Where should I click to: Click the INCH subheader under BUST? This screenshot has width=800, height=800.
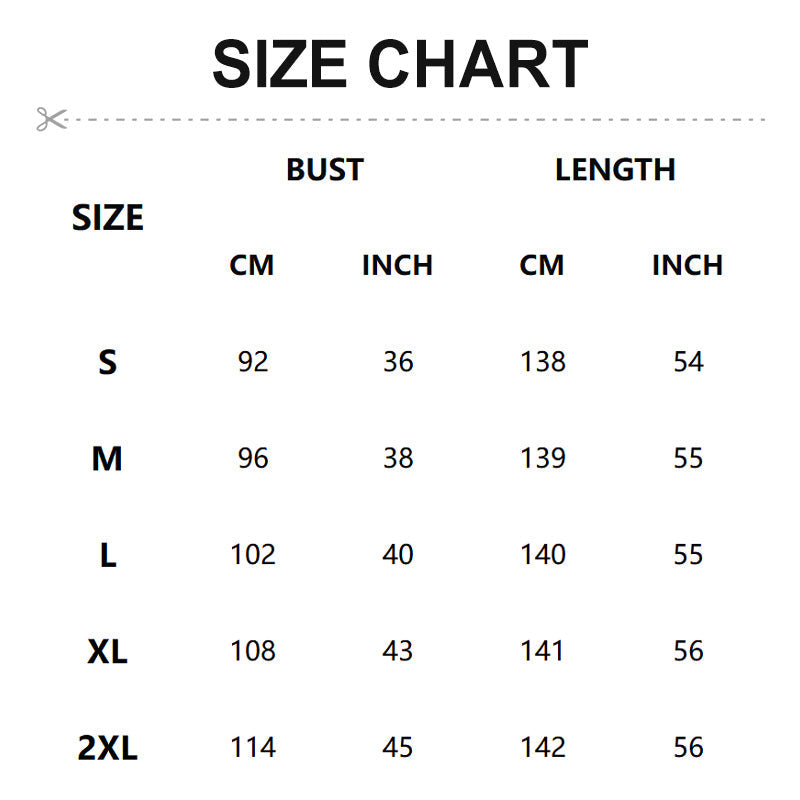397,266
